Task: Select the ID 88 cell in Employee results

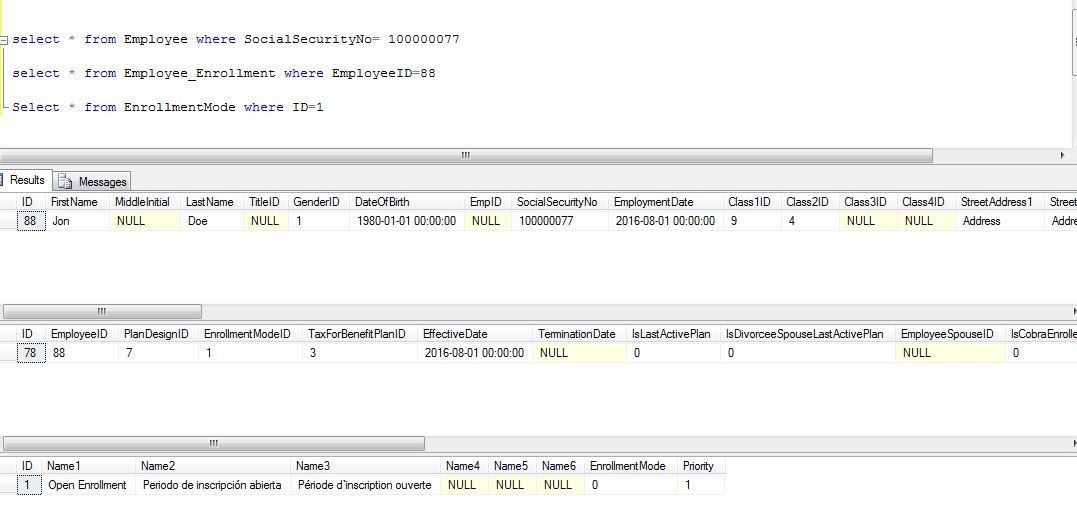Action: 32,221
